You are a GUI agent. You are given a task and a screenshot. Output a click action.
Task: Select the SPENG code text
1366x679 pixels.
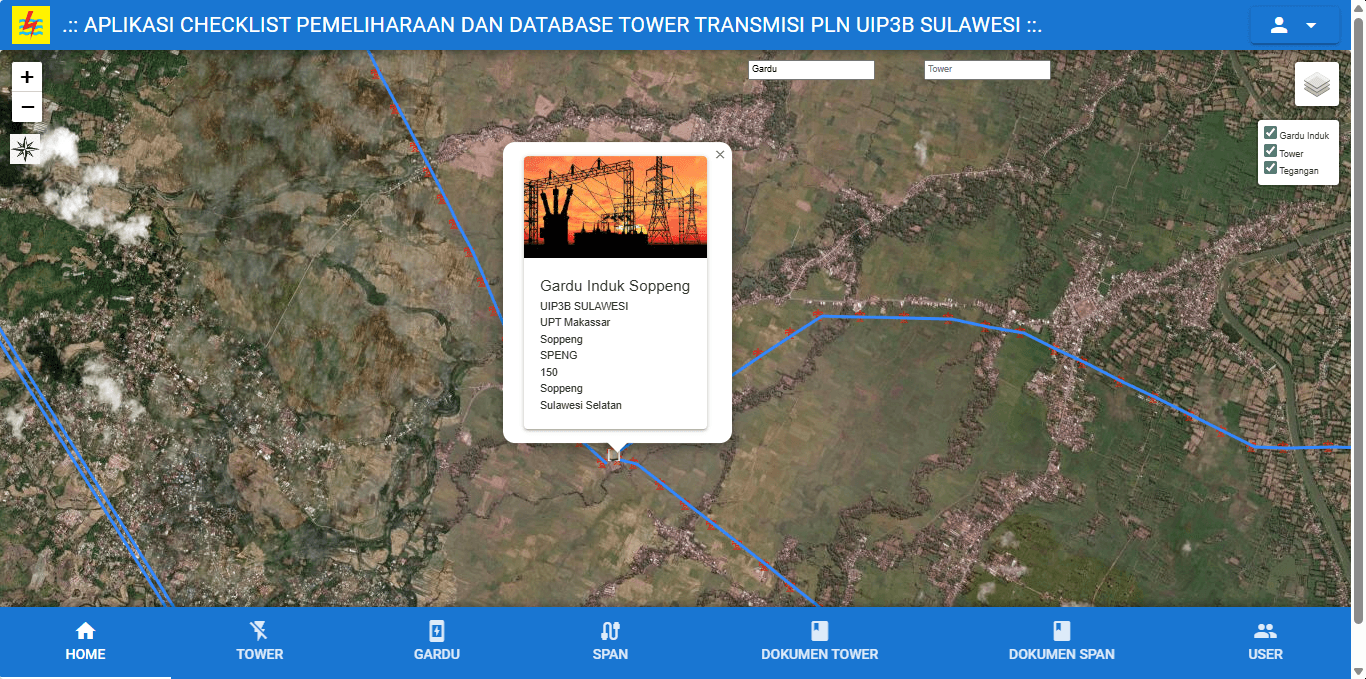[559, 355]
